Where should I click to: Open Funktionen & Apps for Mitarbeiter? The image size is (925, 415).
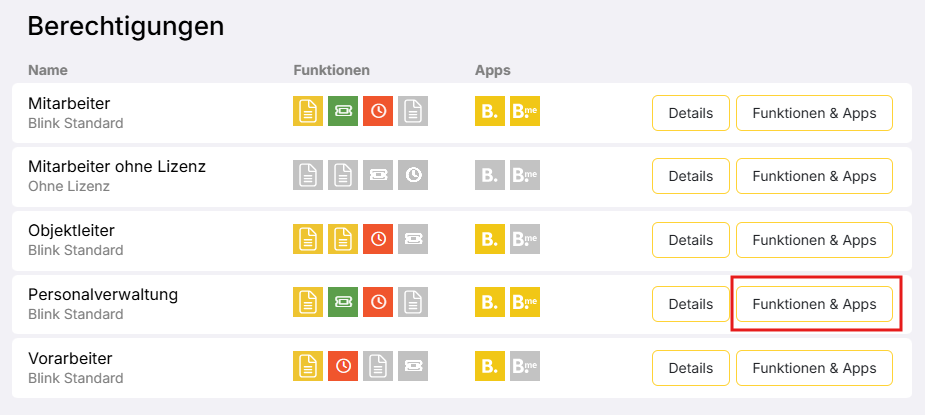pyautogui.click(x=814, y=113)
